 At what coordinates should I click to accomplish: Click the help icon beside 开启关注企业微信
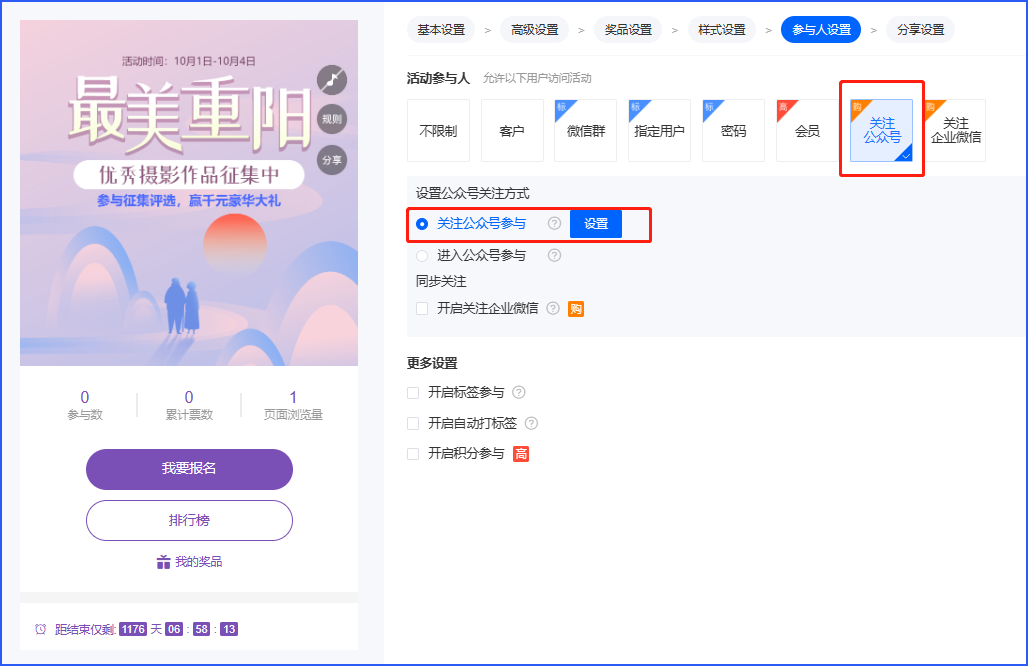pyautogui.click(x=553, y=308)
